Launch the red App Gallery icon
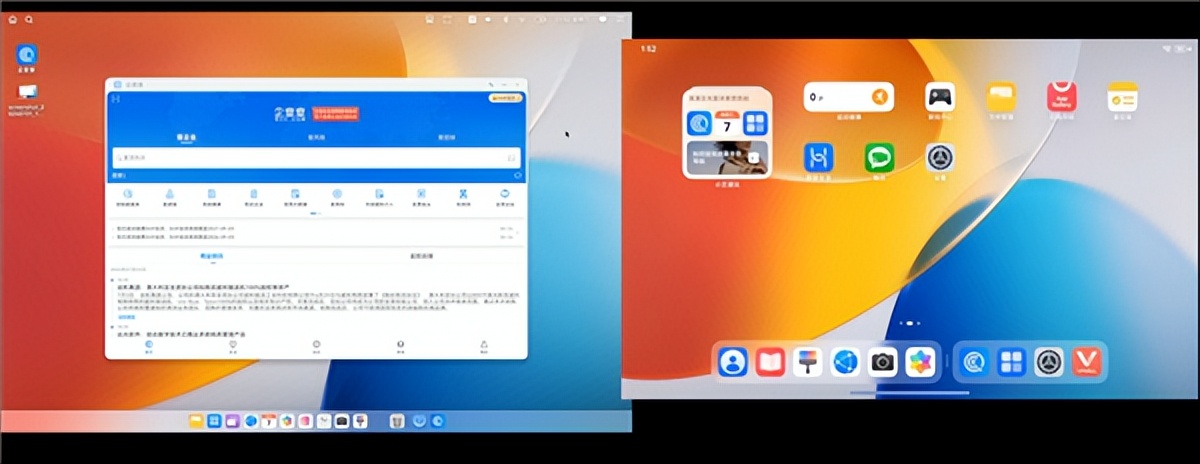Viewport: 1200px width, 464px height. [1061, 97]
